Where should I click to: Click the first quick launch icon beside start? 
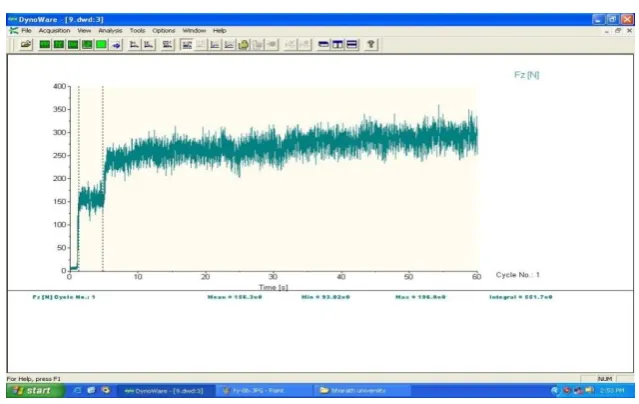(77, 391)
